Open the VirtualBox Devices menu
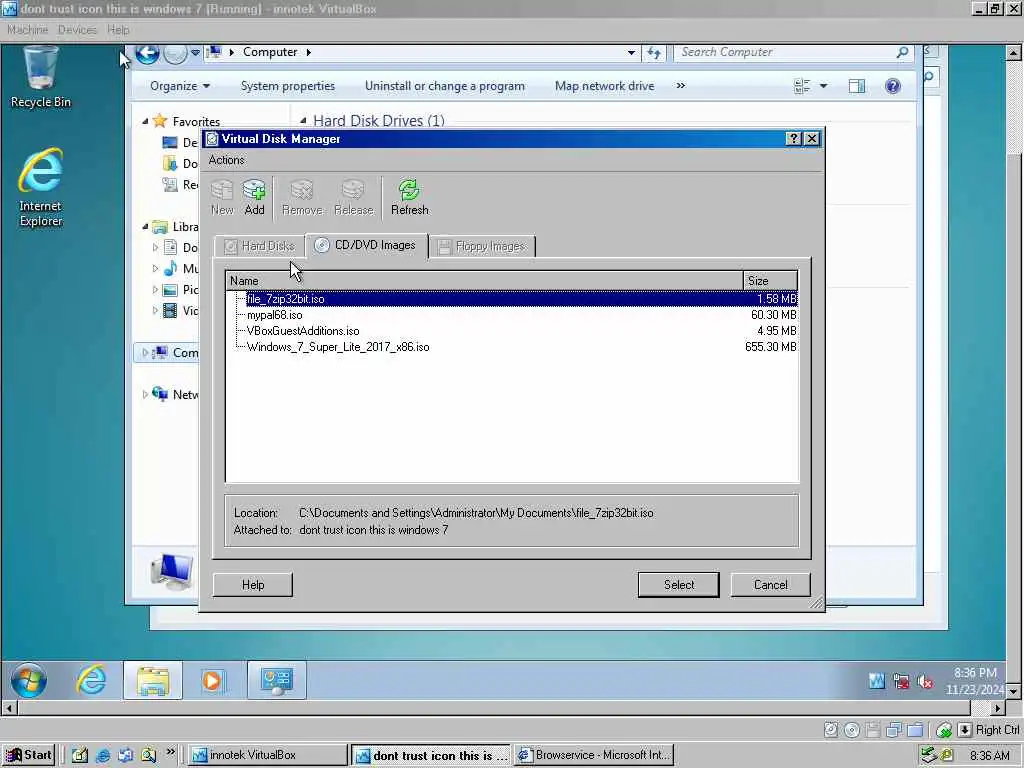This screenshot has height=768, width=1024. pos(77,30)
